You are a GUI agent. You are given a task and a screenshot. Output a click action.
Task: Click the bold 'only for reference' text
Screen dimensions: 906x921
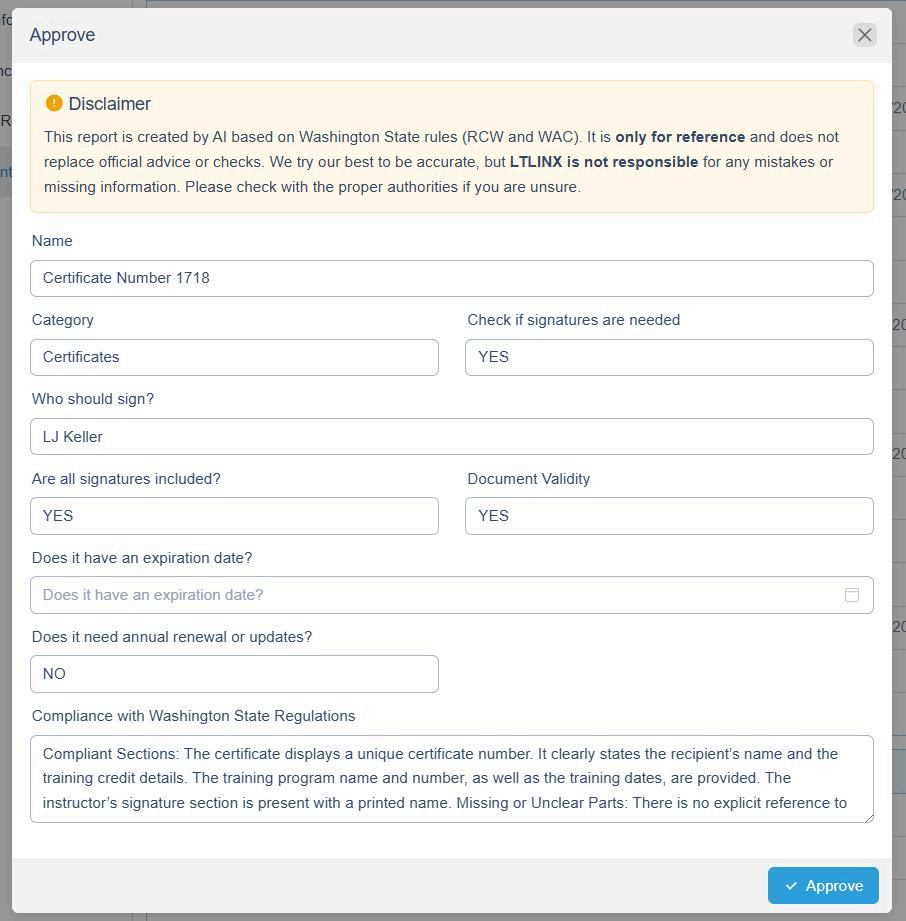pyautogui.click(x=680, y=137)
